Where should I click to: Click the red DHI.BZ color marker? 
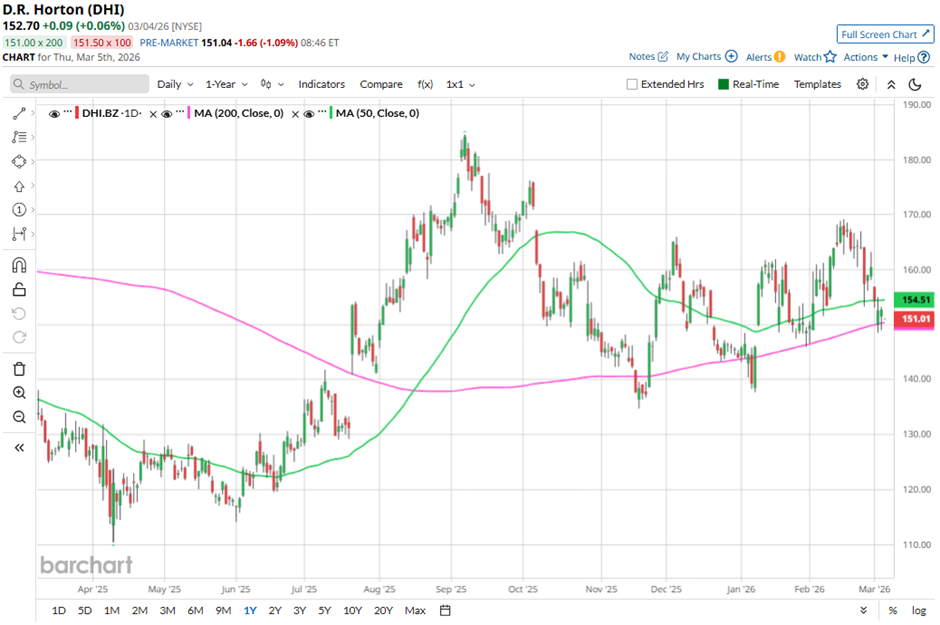click(77, 113)
